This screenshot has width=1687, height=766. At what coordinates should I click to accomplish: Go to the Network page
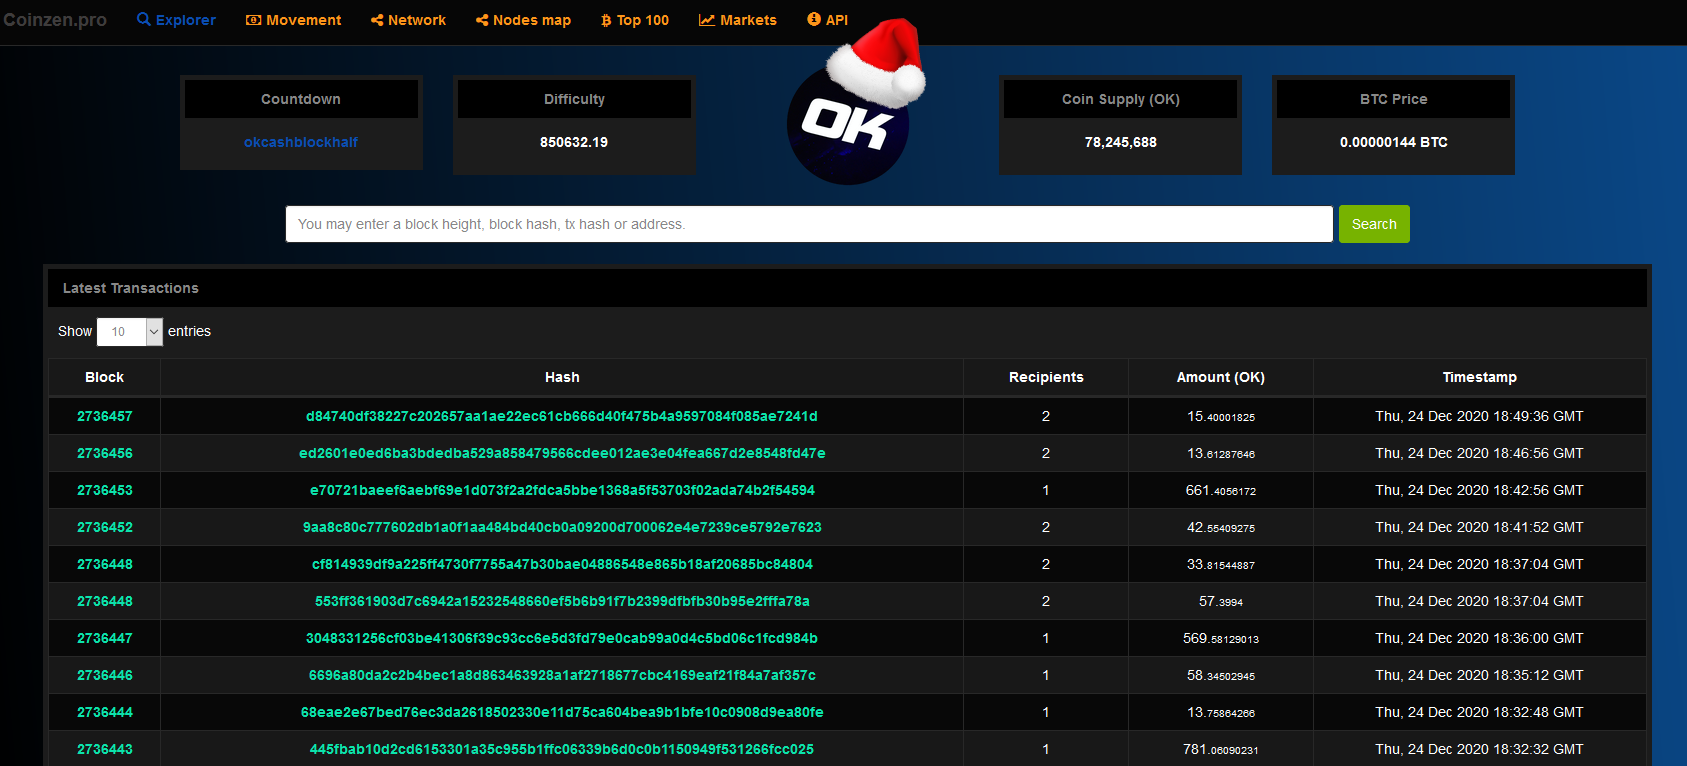pos(408,20)
